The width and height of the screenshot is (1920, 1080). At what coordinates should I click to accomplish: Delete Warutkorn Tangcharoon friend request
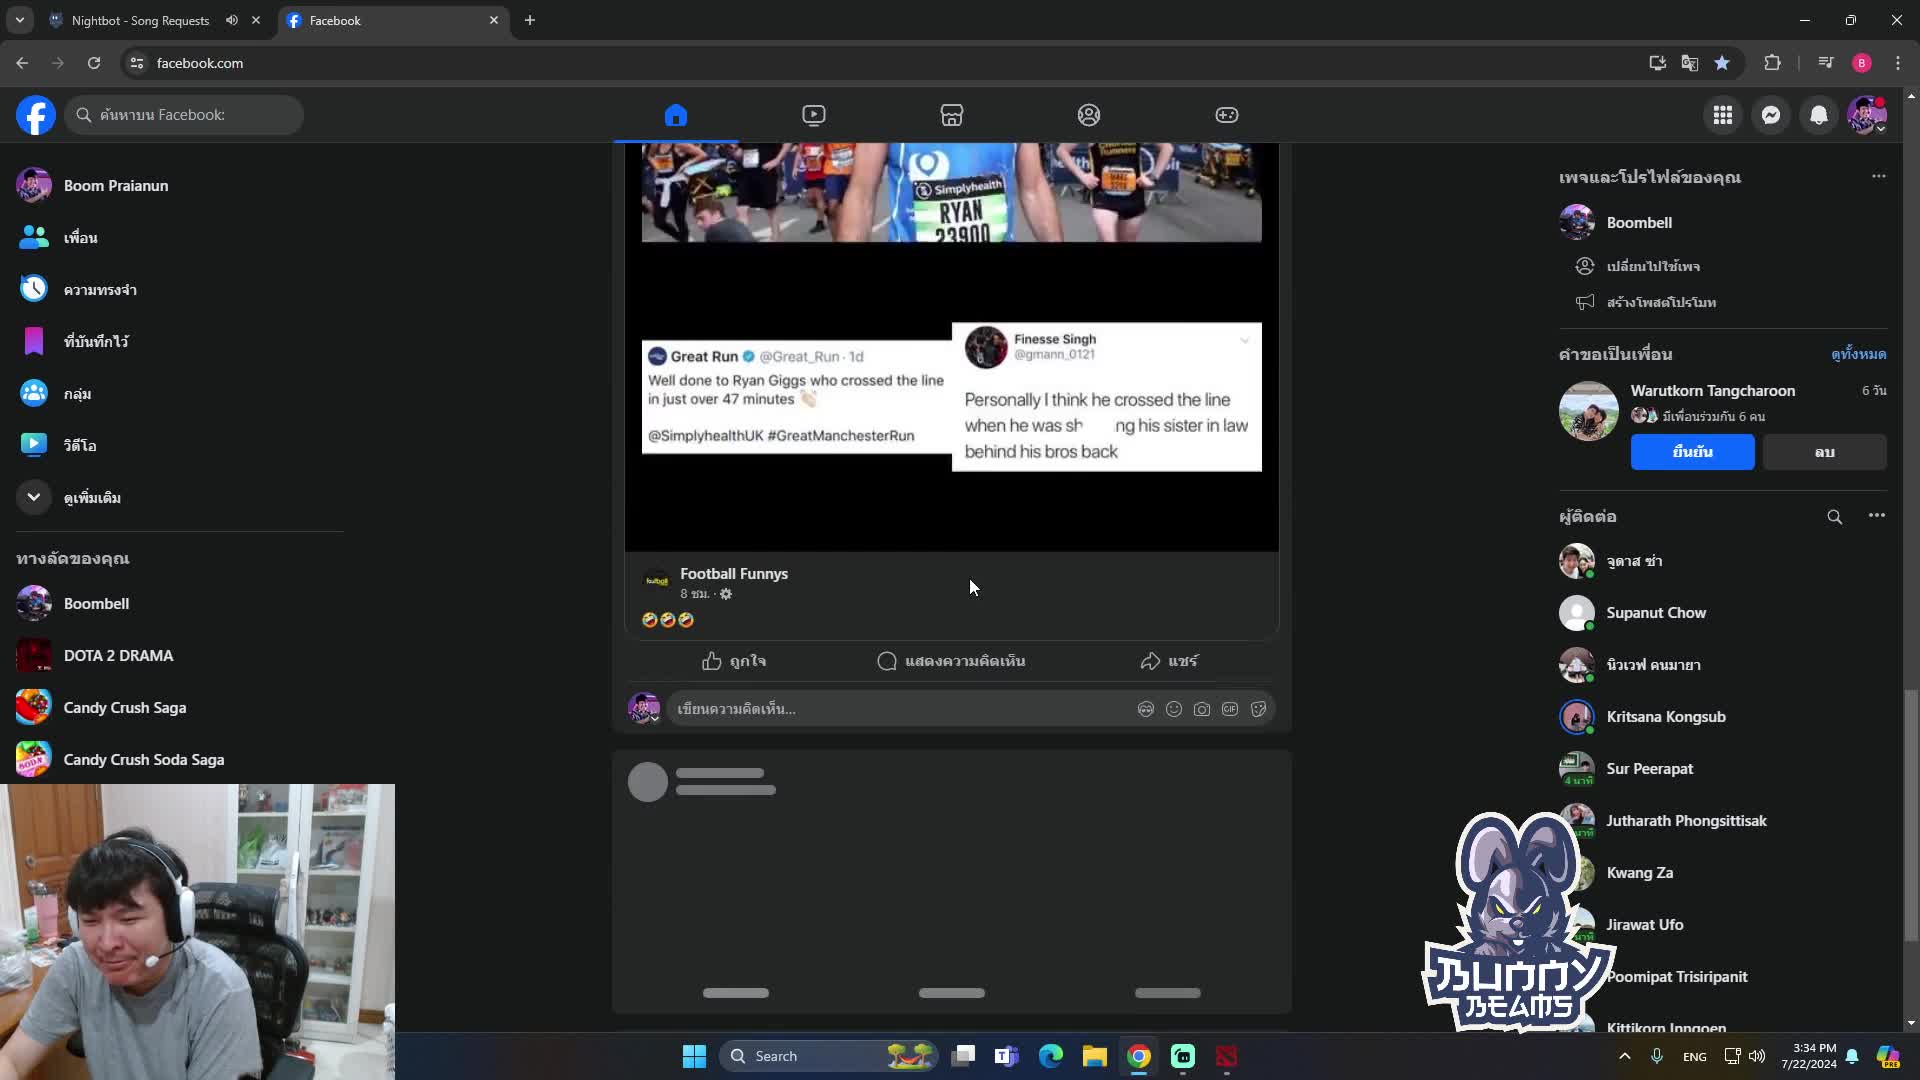tap(1824, 452)
